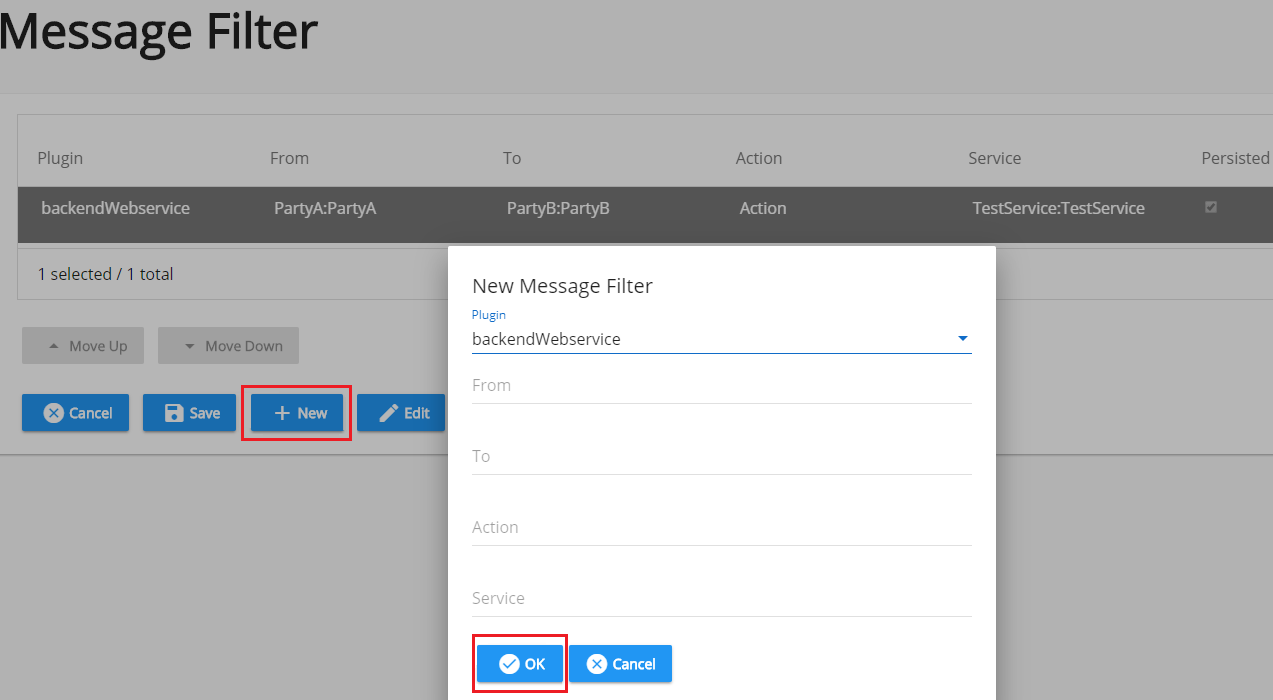Click the From field in the dialog

coord(720,386)
